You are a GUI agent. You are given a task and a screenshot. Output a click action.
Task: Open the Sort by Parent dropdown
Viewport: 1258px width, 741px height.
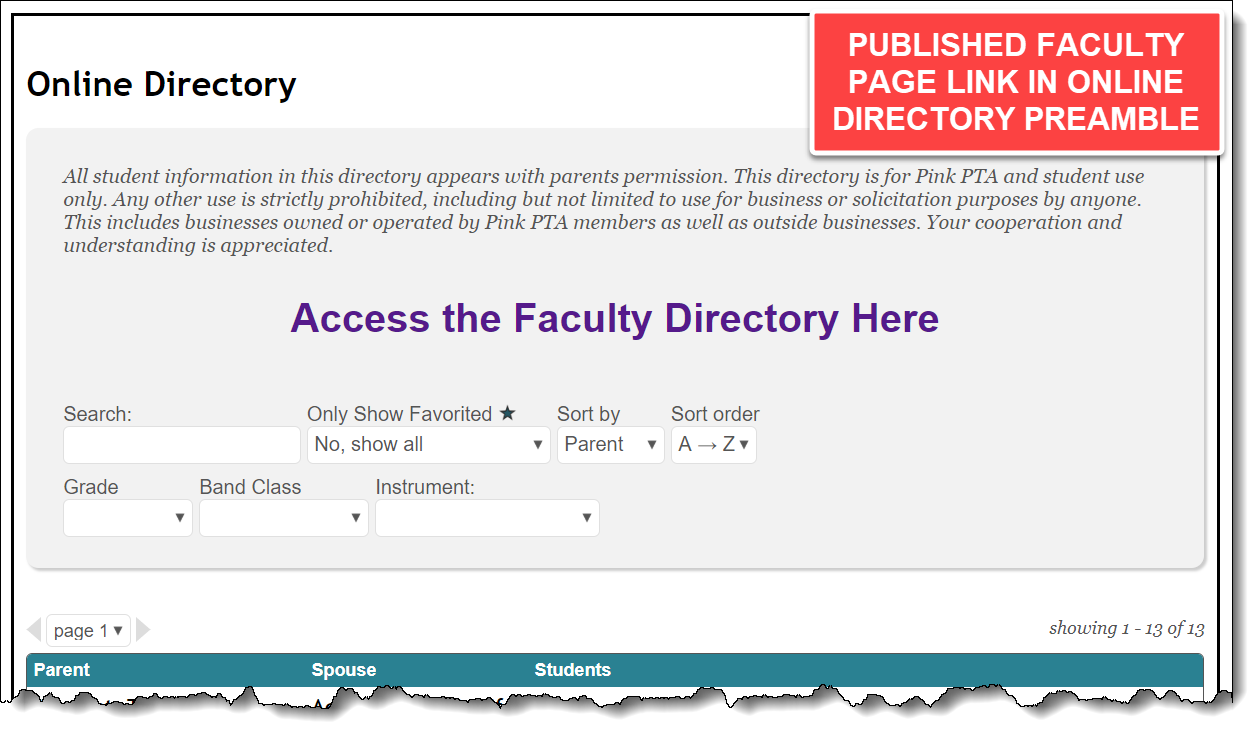tap(611, 445)
